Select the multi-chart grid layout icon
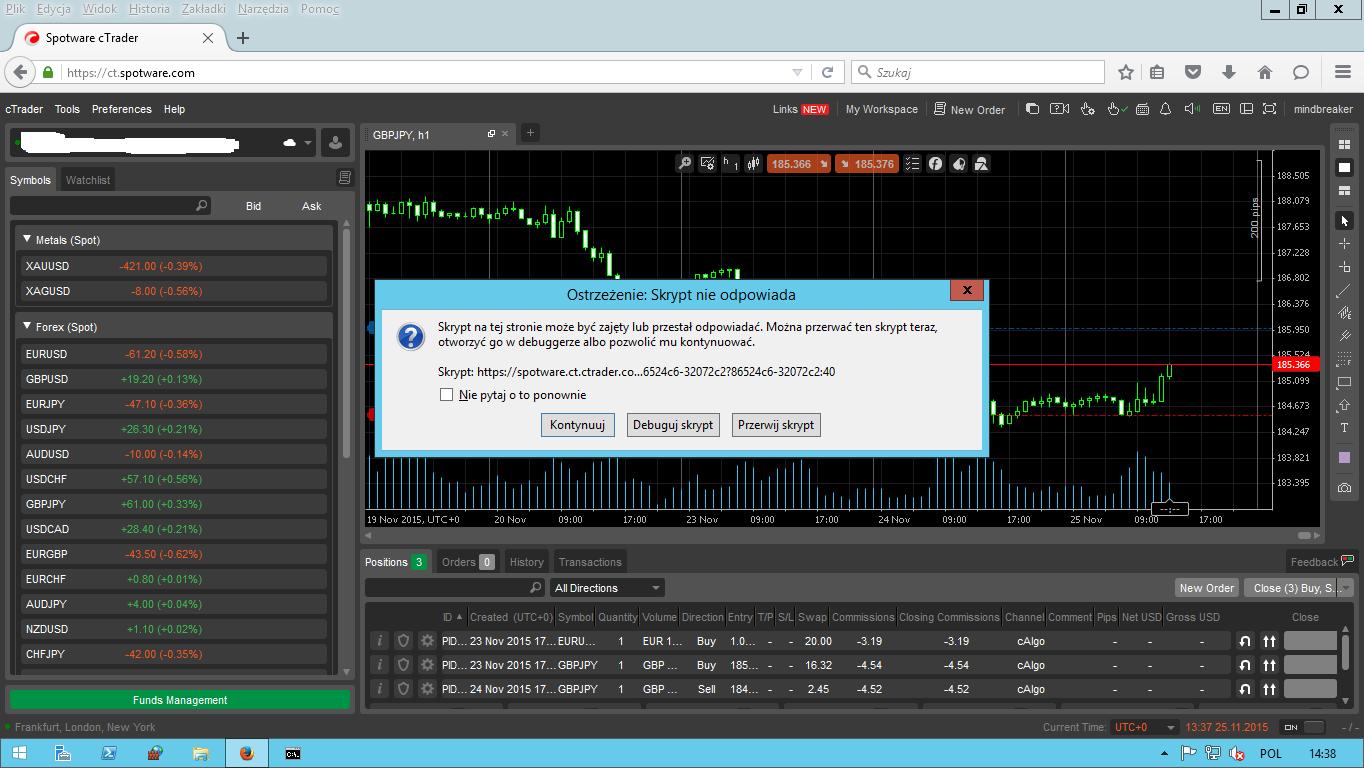1364x768 pixels. click(1344, 145)
